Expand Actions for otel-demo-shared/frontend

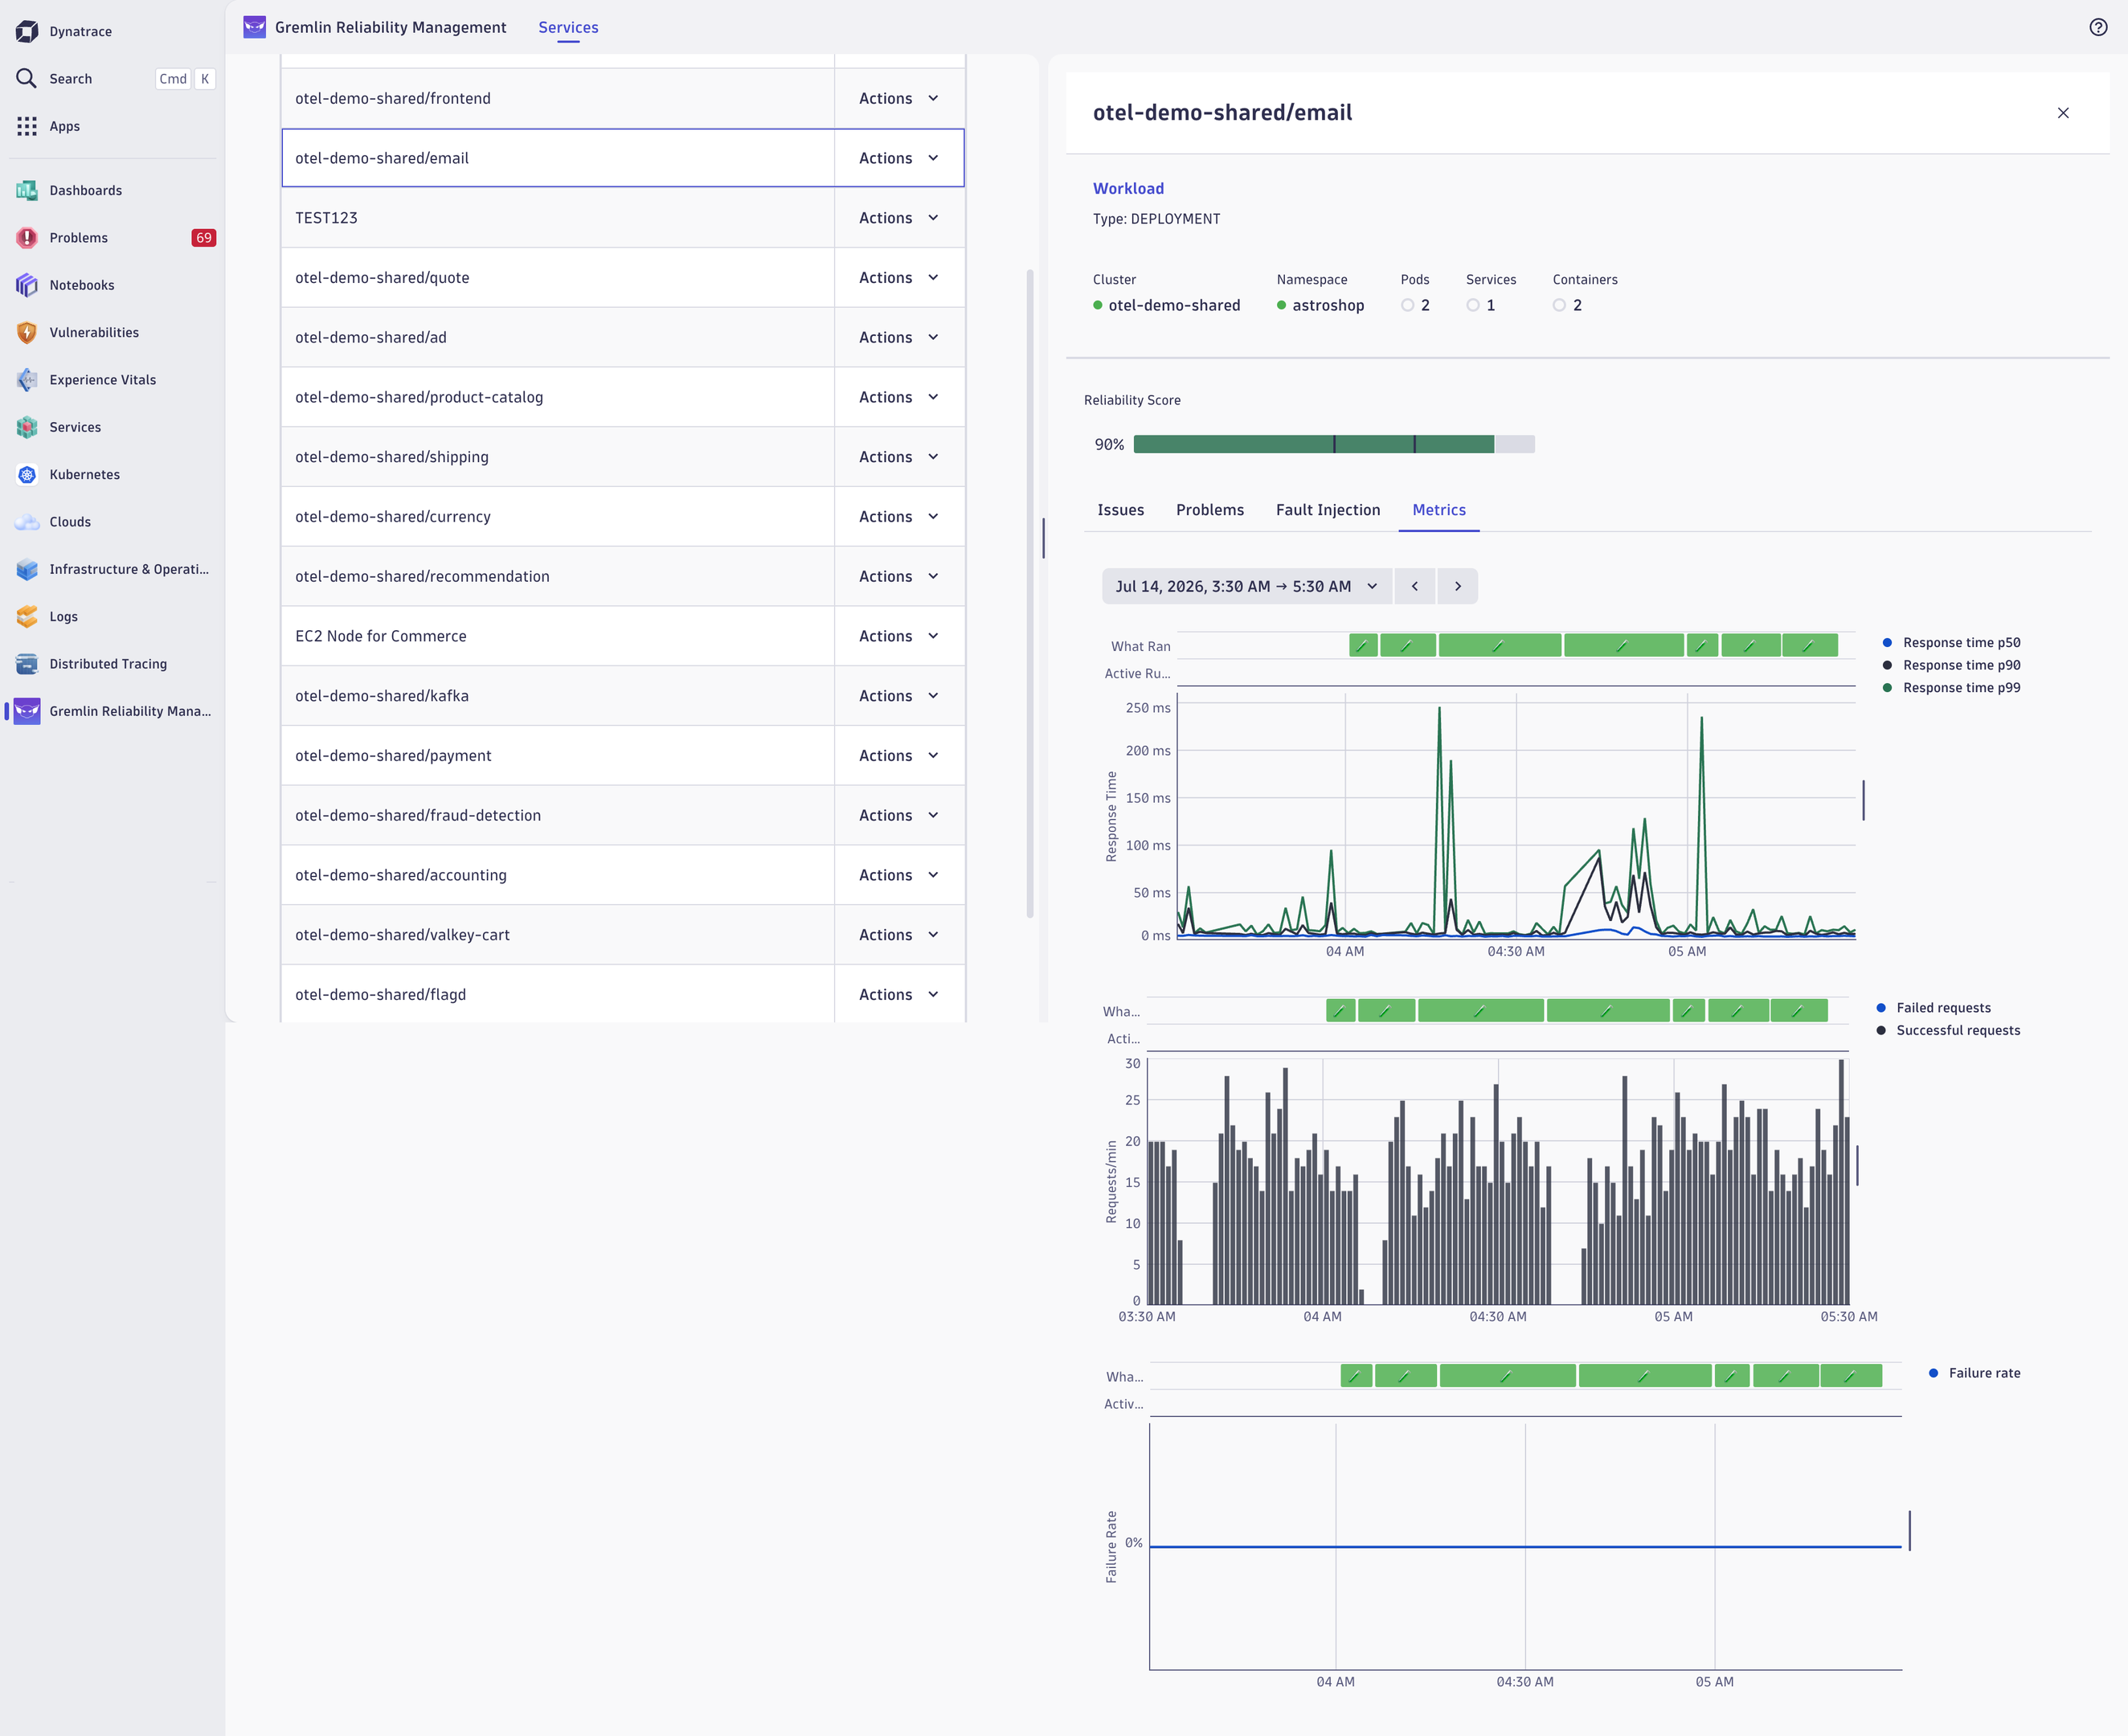point(899,98)
